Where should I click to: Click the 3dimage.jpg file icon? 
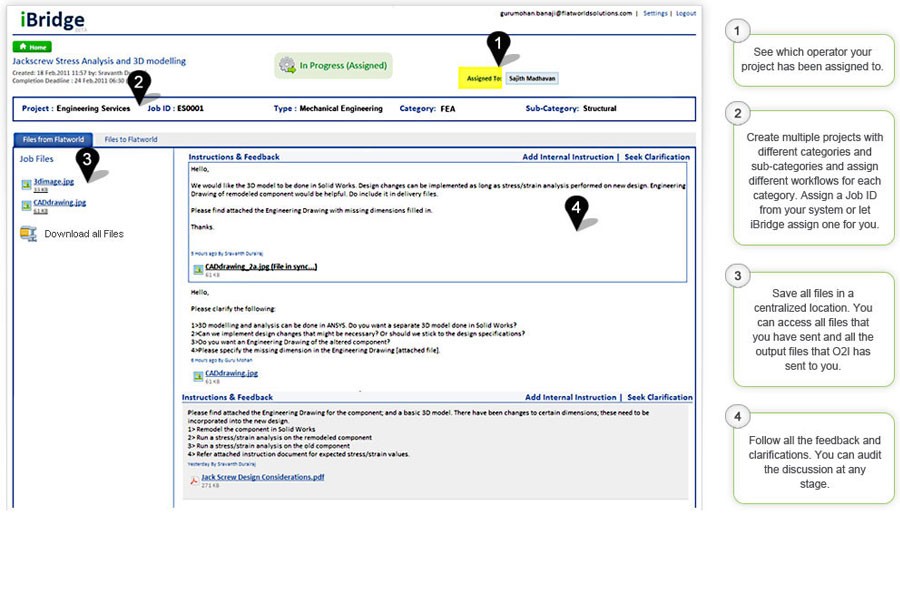click(26, 183)
